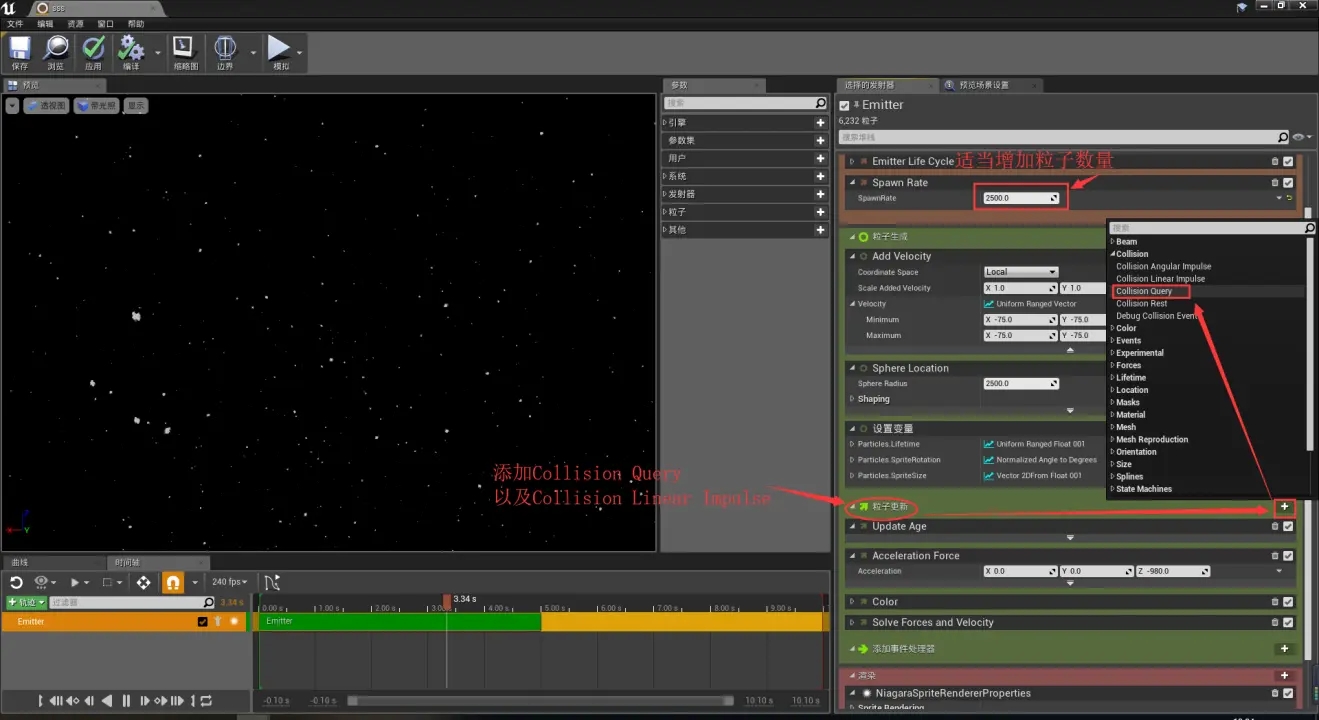Click the plus icon on 渲染 section
Viewport: 1319px width, 720px height.
pyautogui.click(x=1285, y=676)
